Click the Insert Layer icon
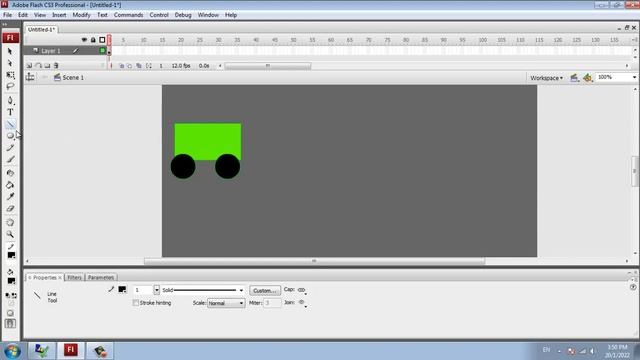 [29, 65]
